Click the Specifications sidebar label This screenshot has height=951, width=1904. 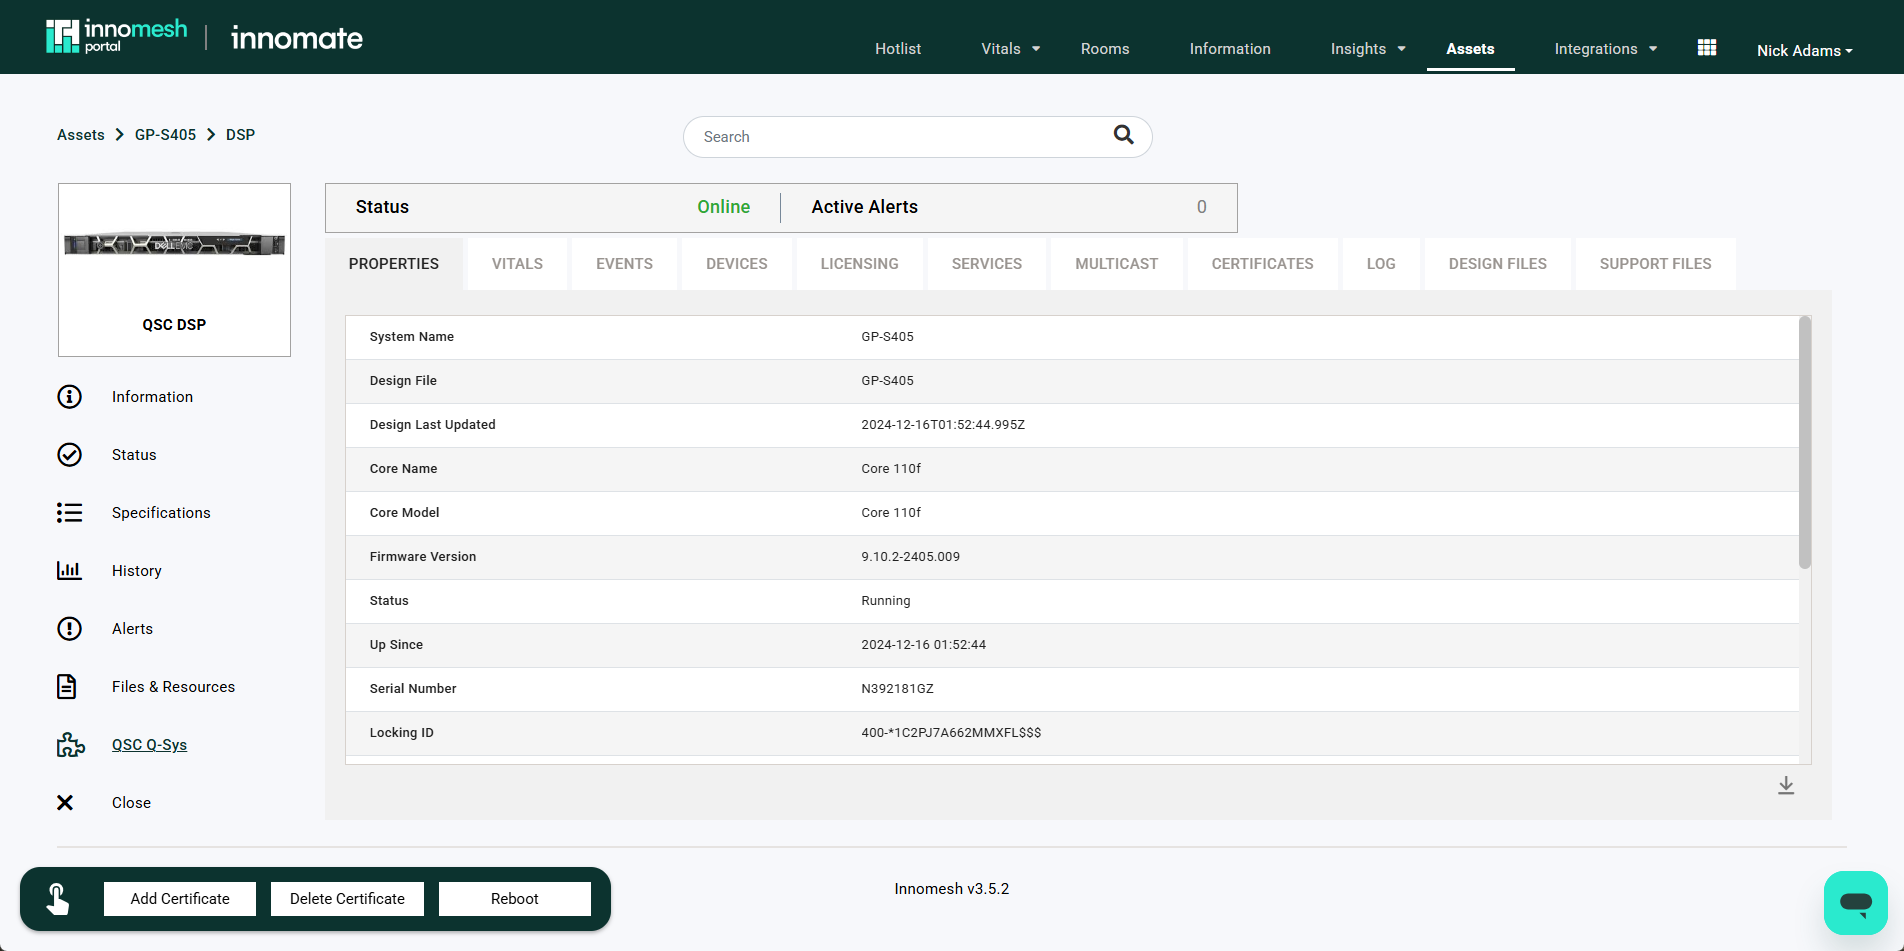161,513
